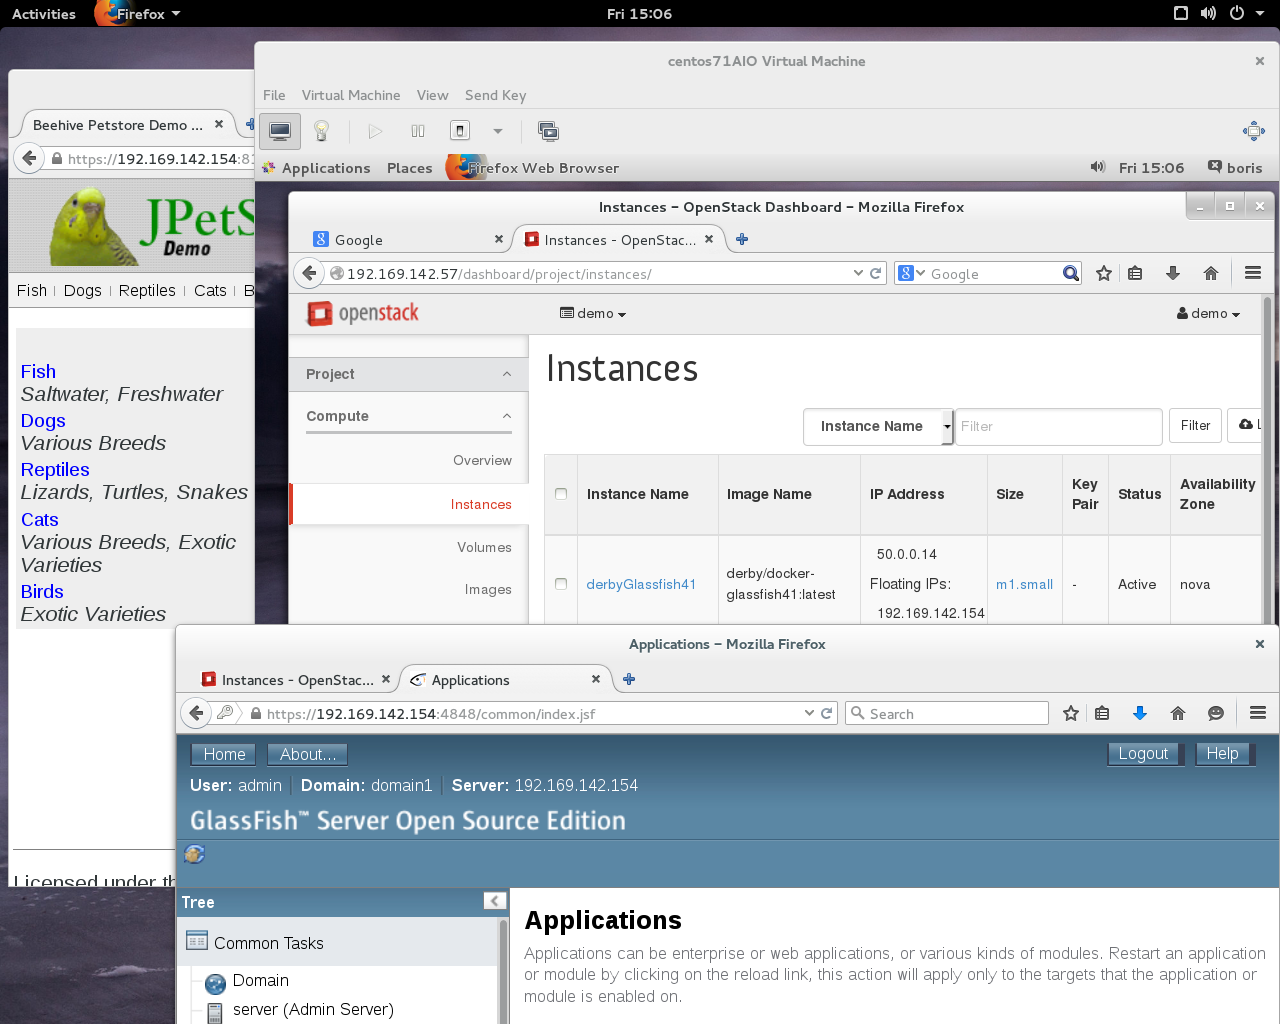Open new tab in Applications Firefox window
Image resolution: width=1280 pixels, height=1024 pixels.
629,679
